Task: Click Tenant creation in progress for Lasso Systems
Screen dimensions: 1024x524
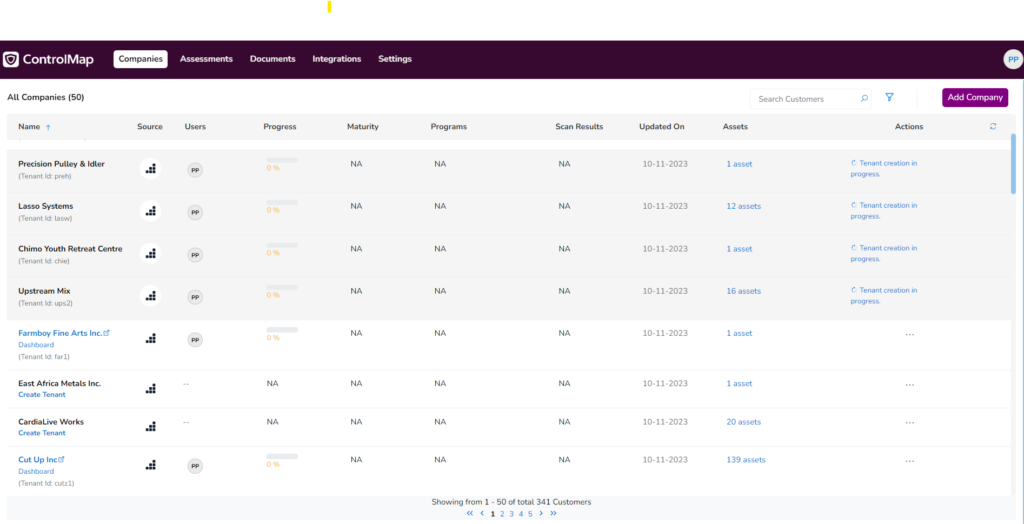Action: click(x=884, y=210)
